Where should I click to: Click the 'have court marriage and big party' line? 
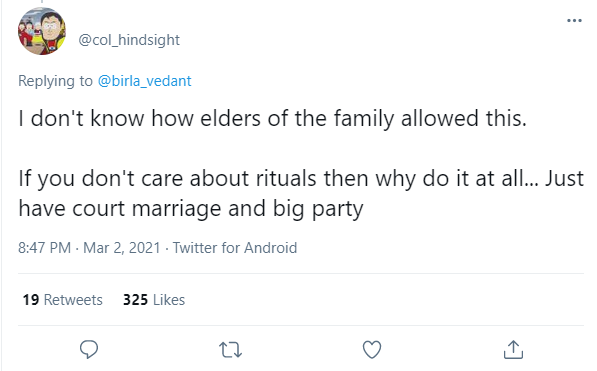pos(191,209)
